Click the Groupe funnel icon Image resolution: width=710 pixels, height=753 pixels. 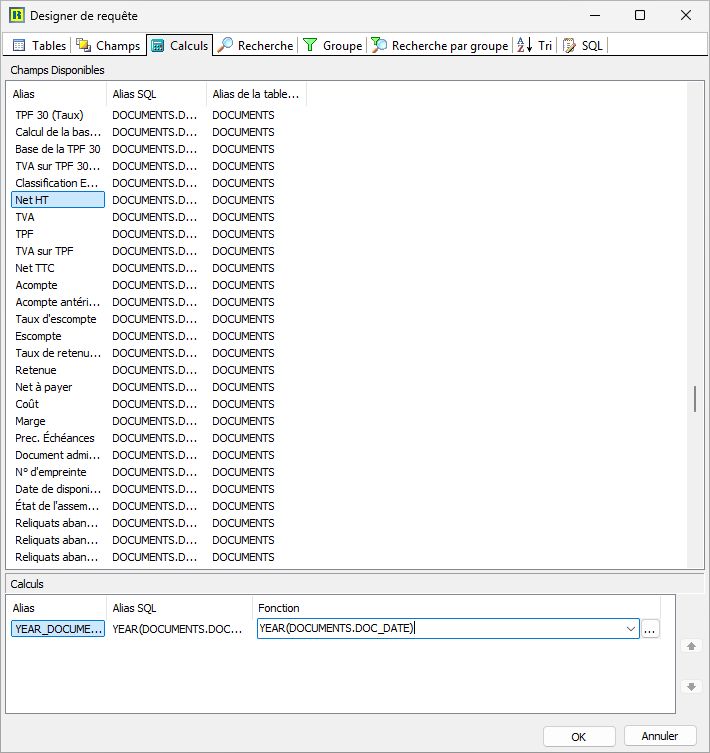point(310,45)
